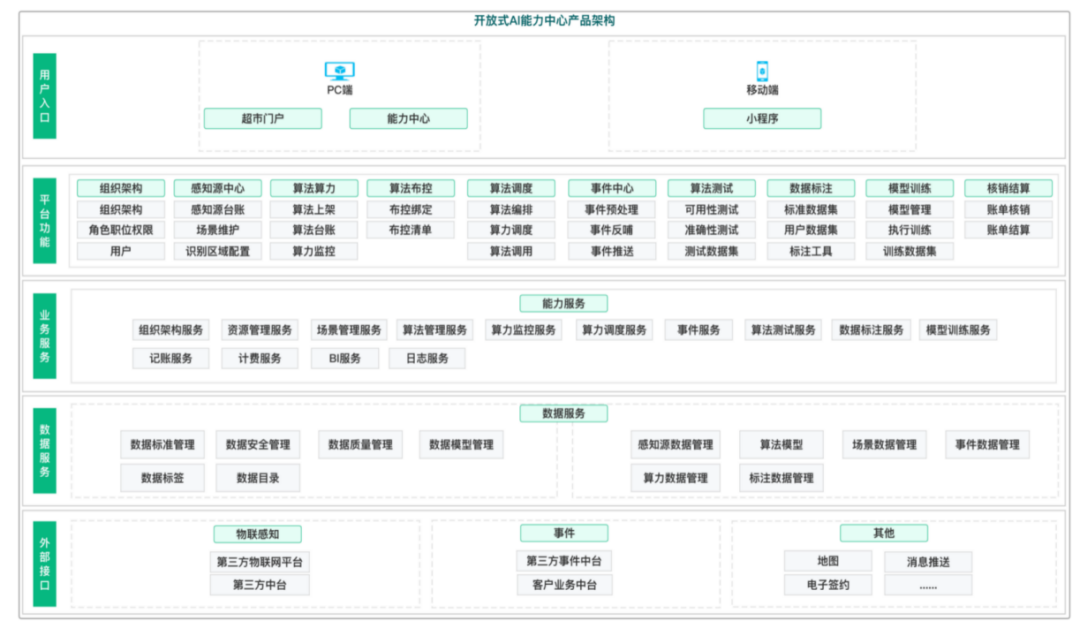Select the 账单结算 cell
The width and height of the screenshot is (1080, 636).
click(x=1008, y=230)
